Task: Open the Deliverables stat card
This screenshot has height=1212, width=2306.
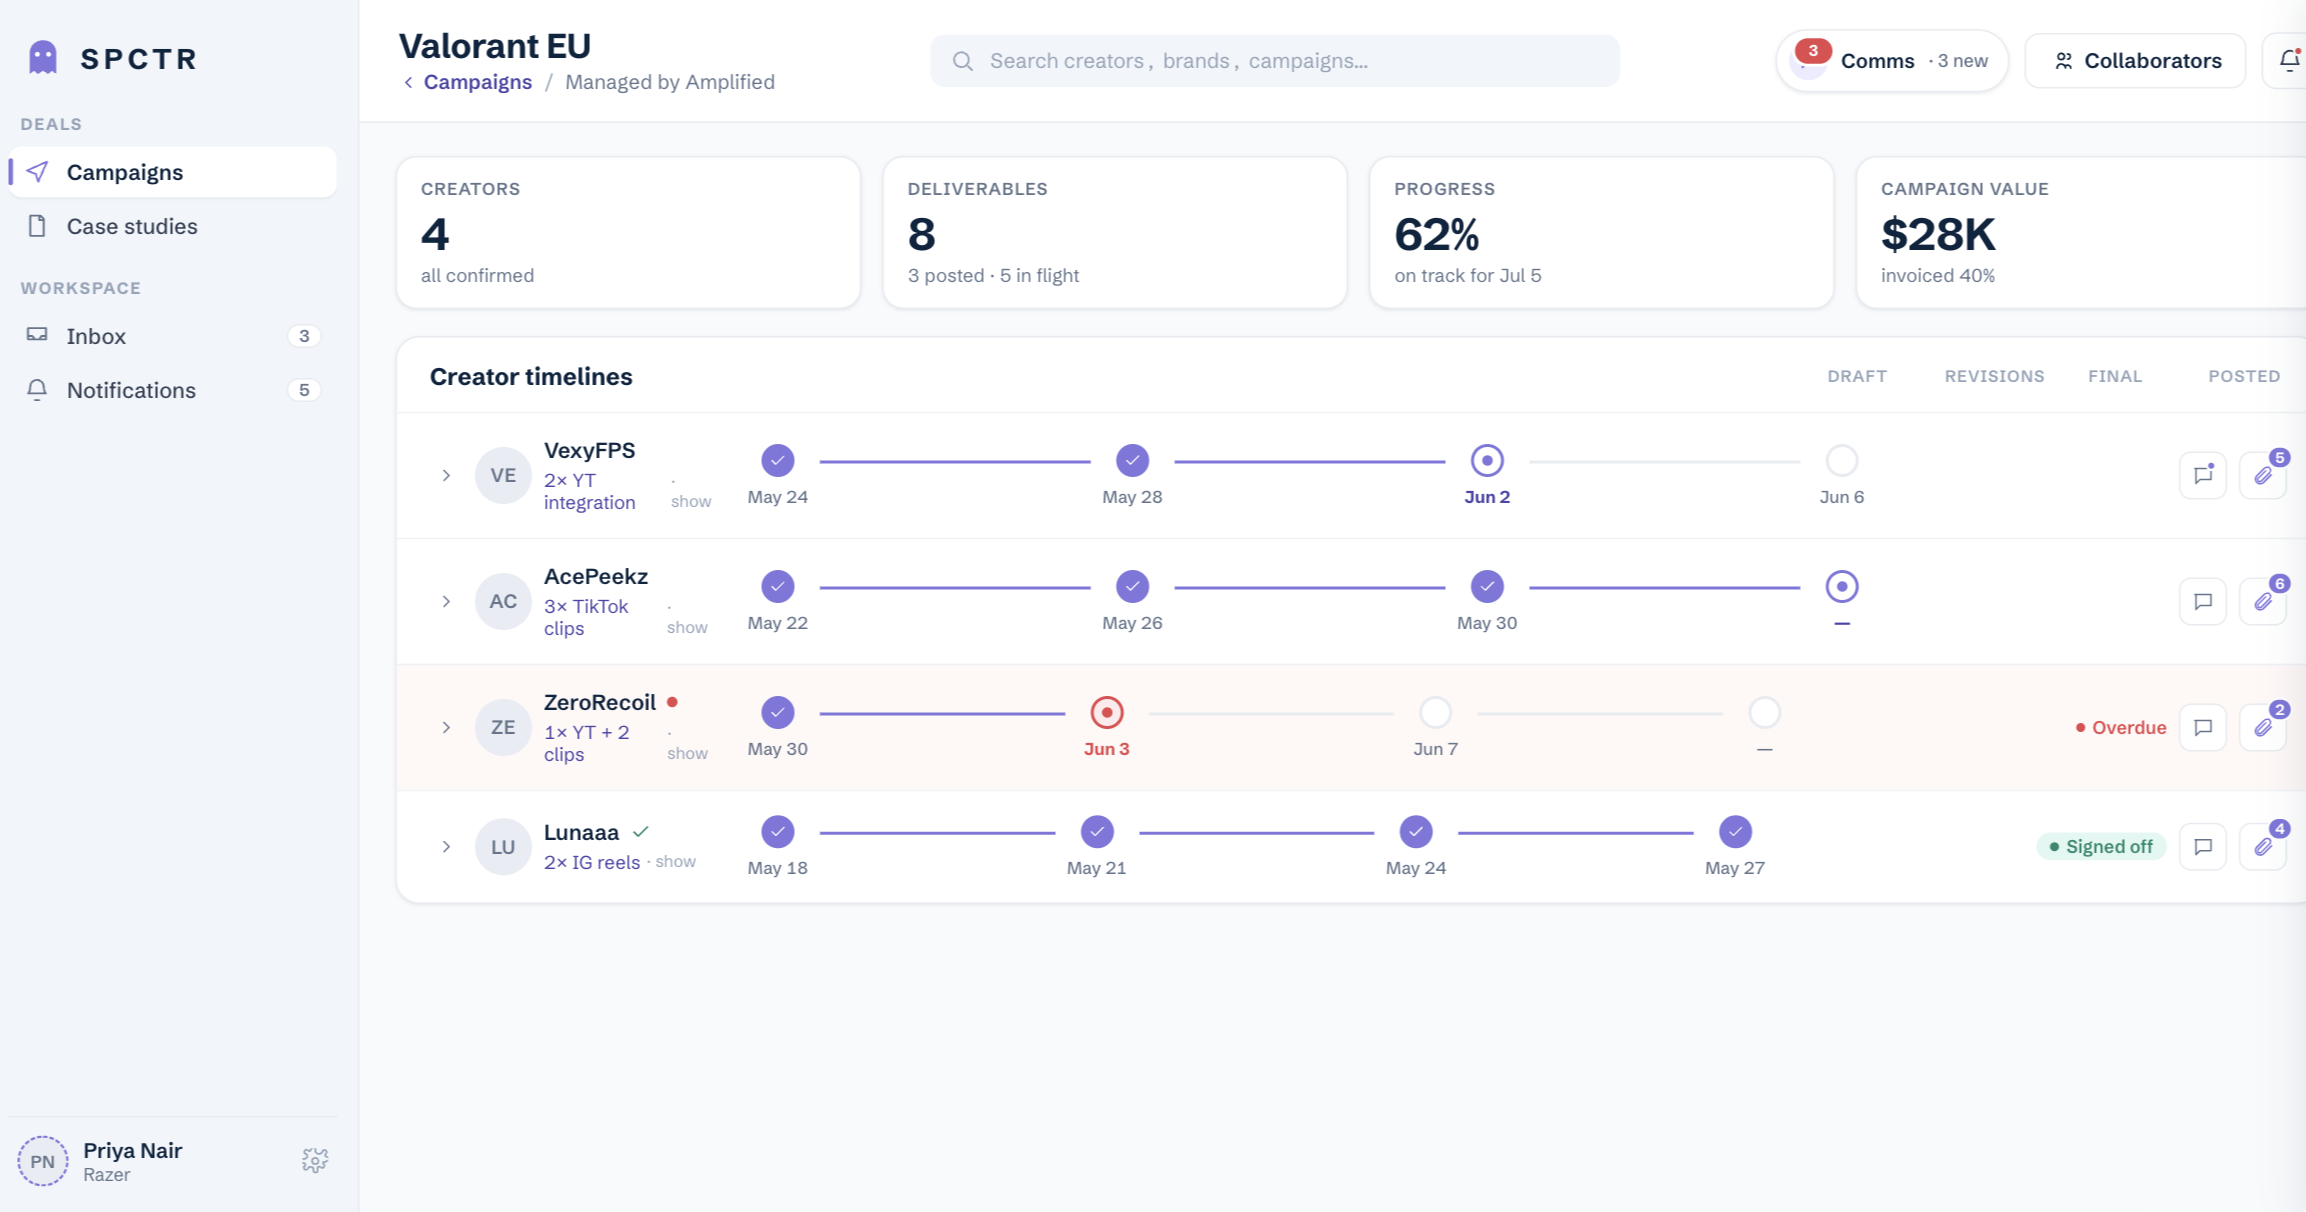Action: (x=1115, y=232)
